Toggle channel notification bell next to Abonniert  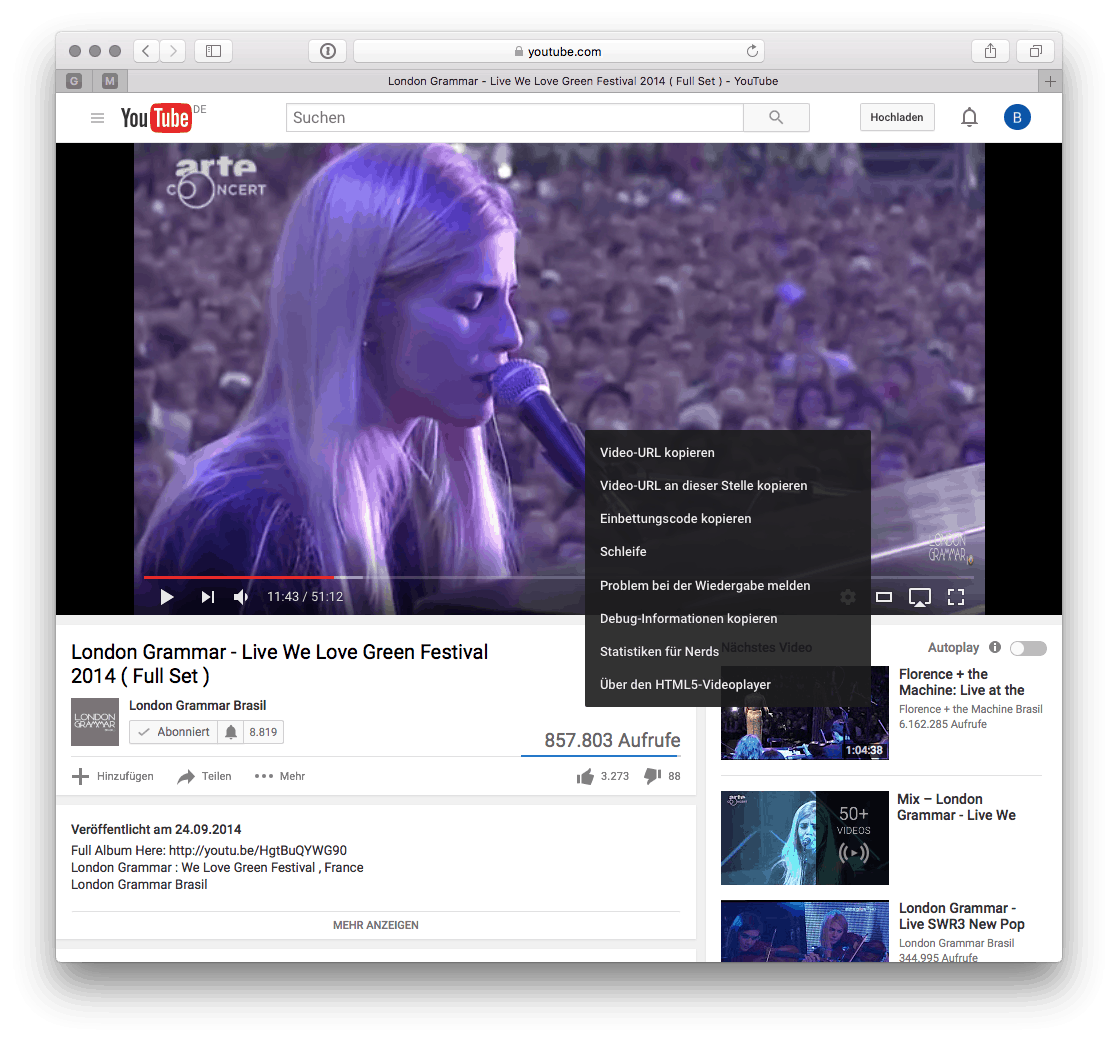click(x=231, y=732)
